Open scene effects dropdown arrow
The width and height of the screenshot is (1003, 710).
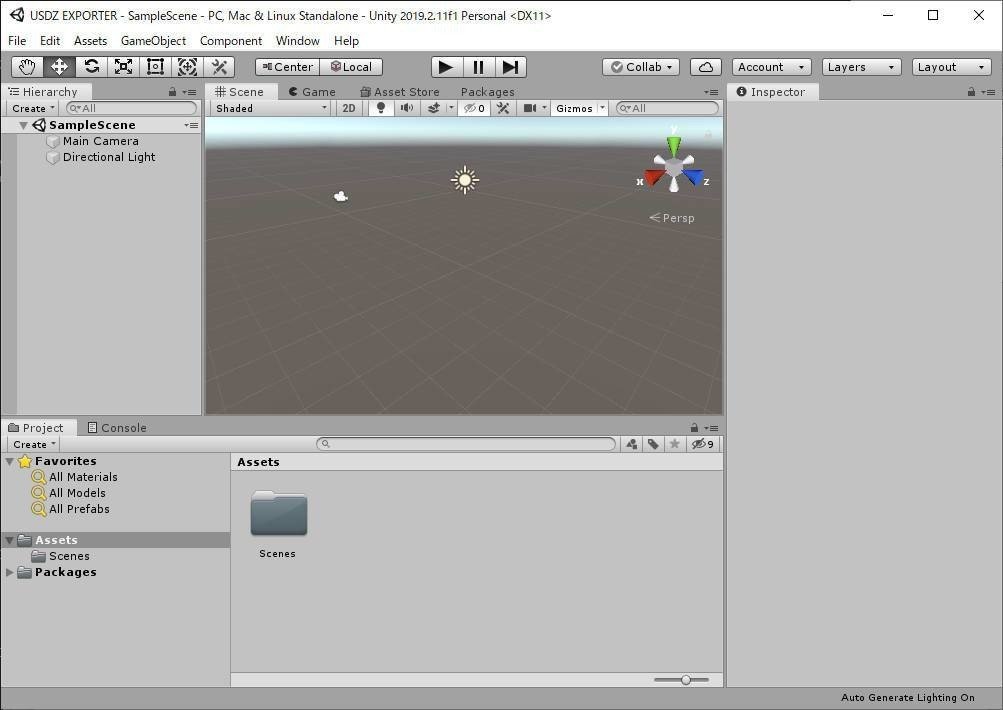tap(451, 108)
